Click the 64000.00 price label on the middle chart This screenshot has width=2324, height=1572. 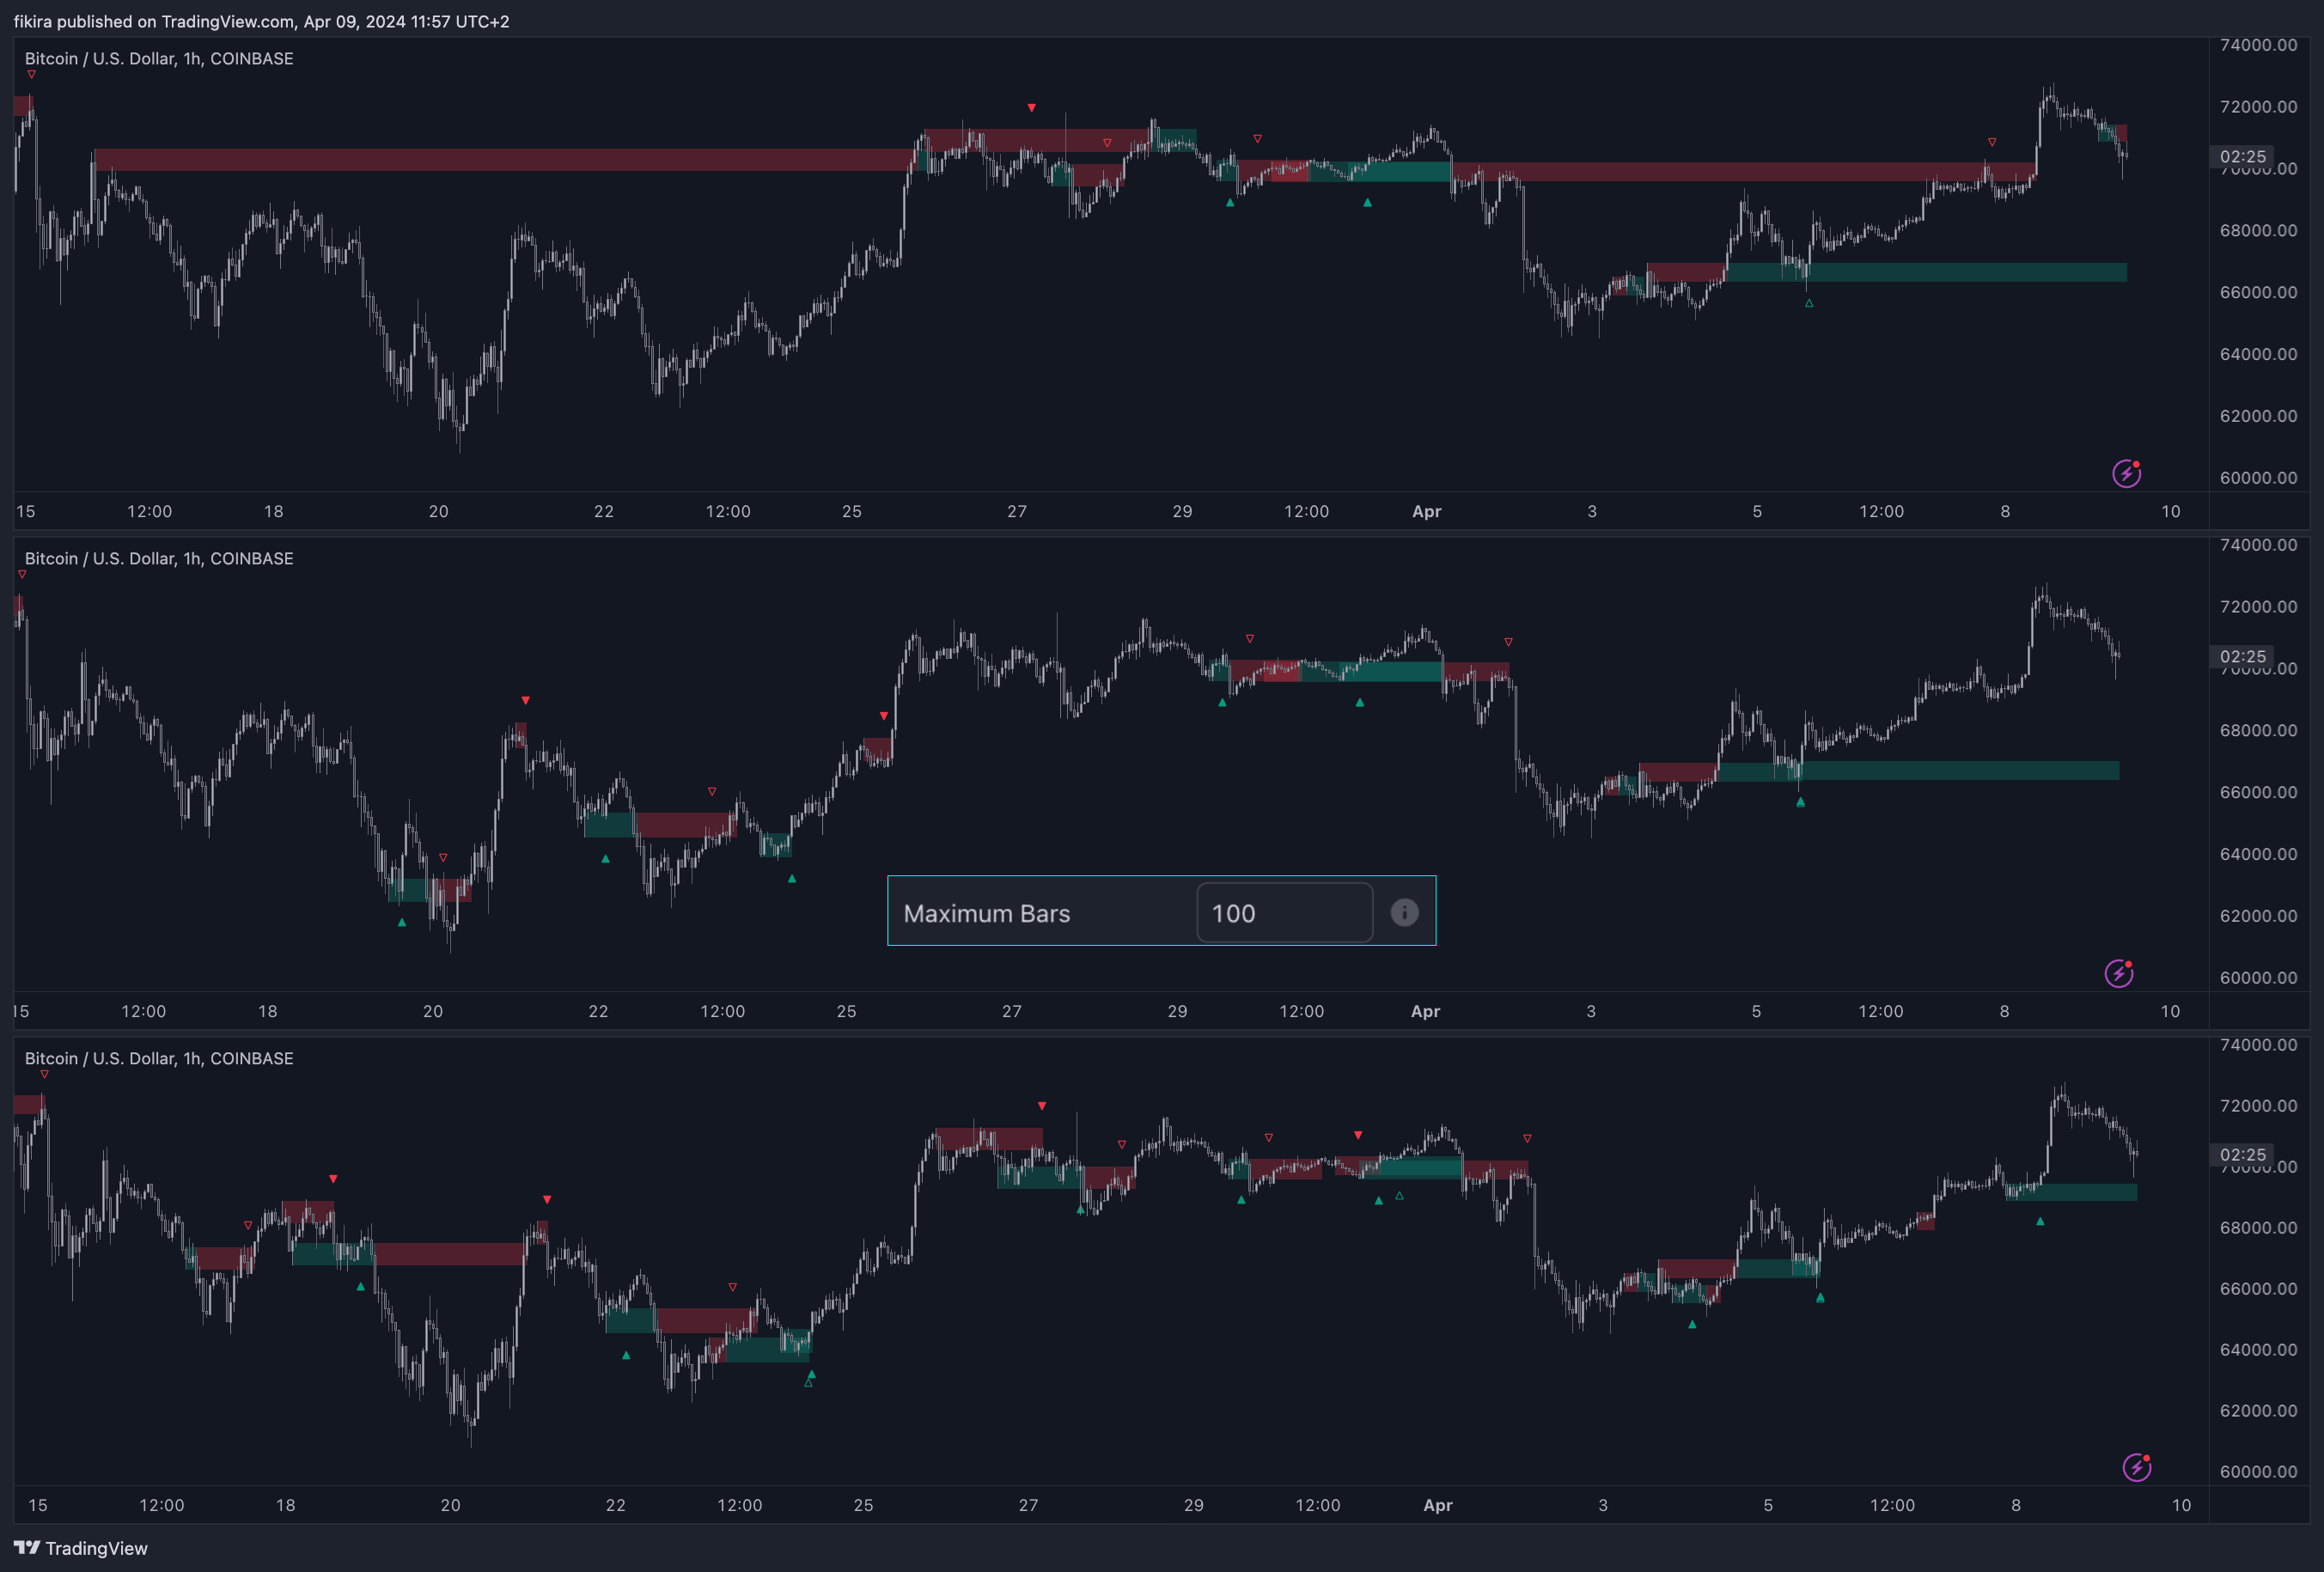(2258, 854)
